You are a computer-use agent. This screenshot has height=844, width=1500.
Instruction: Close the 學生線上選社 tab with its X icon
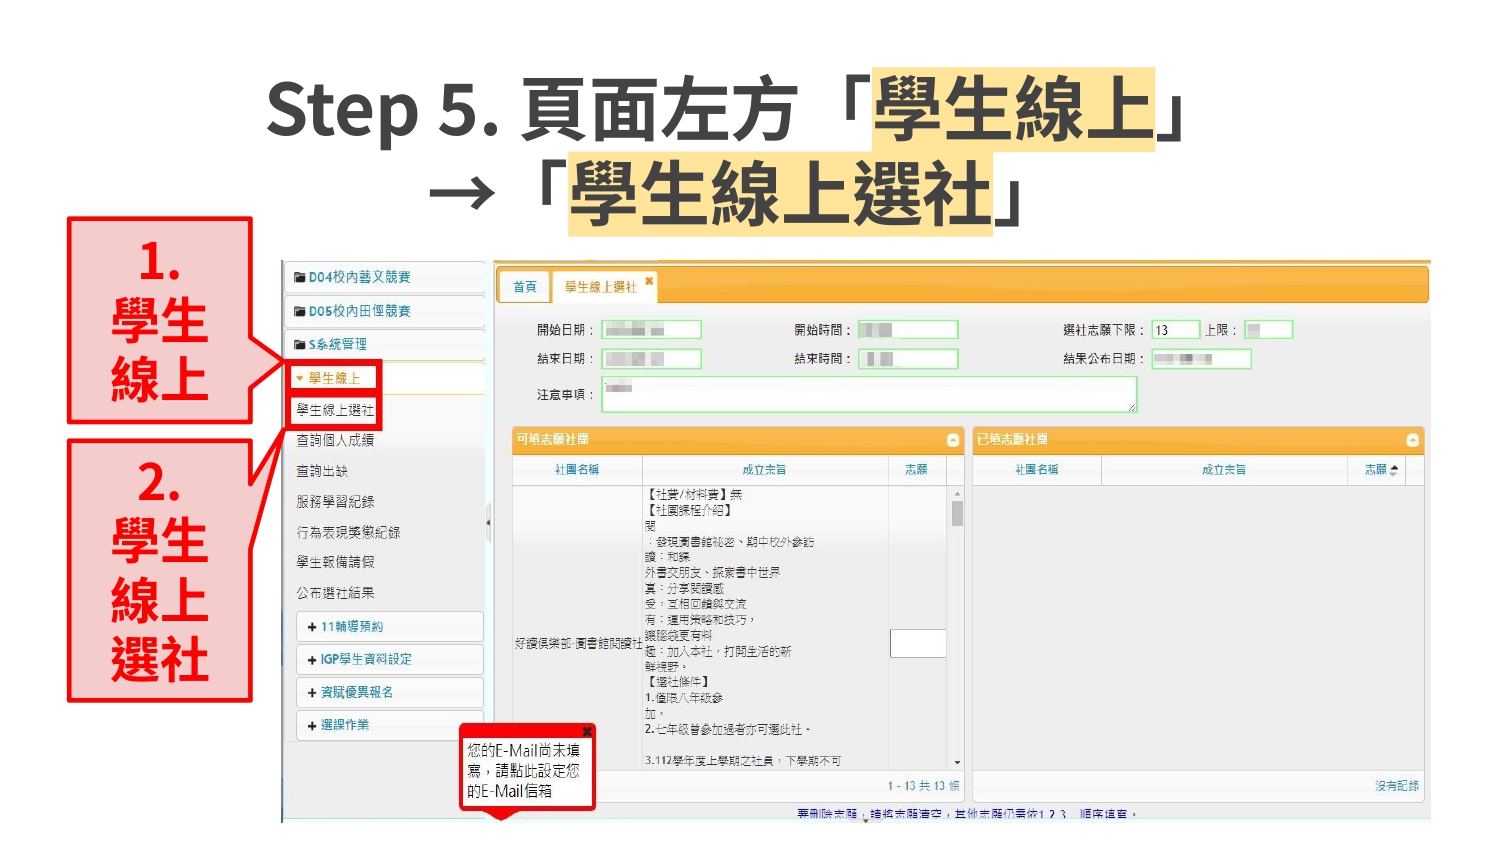pyautogui.click(x=649, y=281)
